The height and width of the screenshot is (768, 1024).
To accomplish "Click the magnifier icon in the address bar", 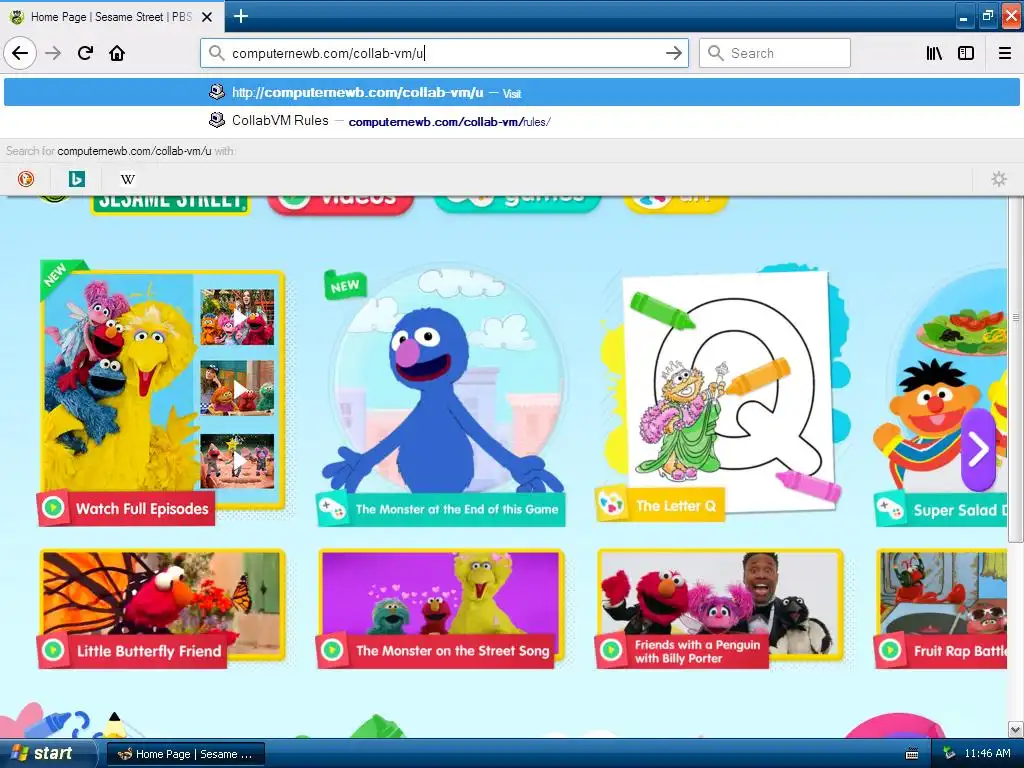I will pyautogui.click(x=217, y=53).
